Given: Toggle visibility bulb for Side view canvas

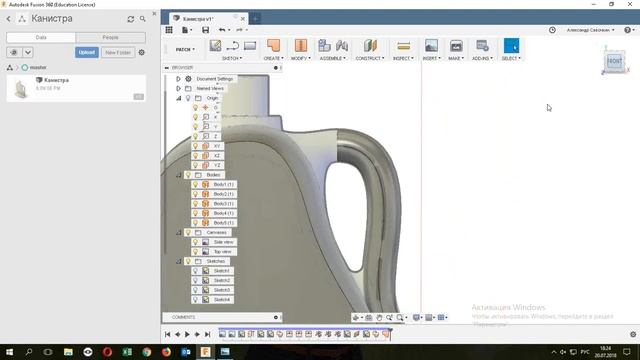Looking at the screenshot, I should [x=195, y=242].
